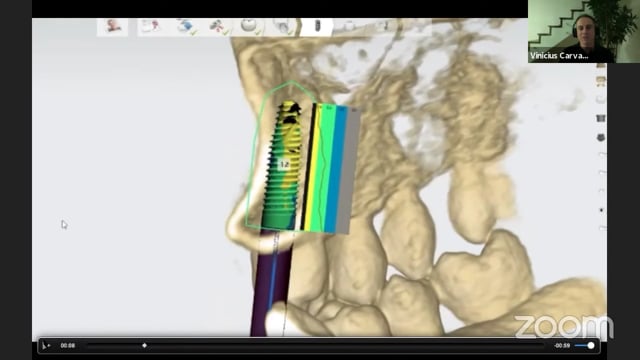Adjust the volume slider knob on the player bar
Viewport: 640px width, 360px height.
point(591,346)
